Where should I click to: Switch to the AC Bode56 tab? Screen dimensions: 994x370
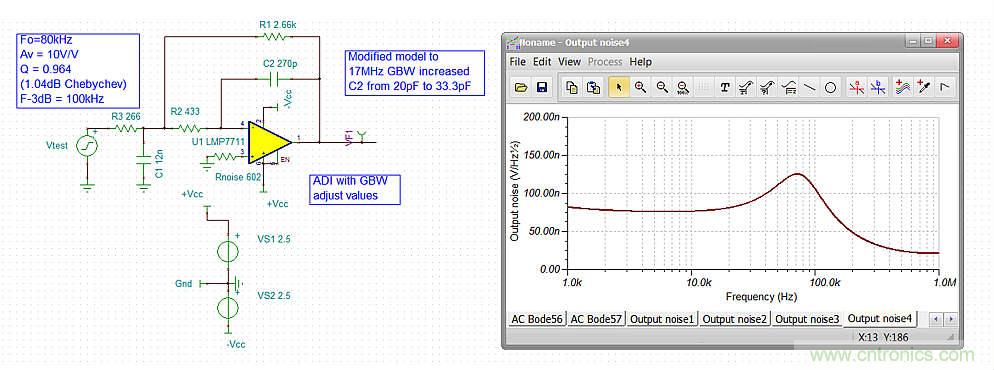[537, 319]
